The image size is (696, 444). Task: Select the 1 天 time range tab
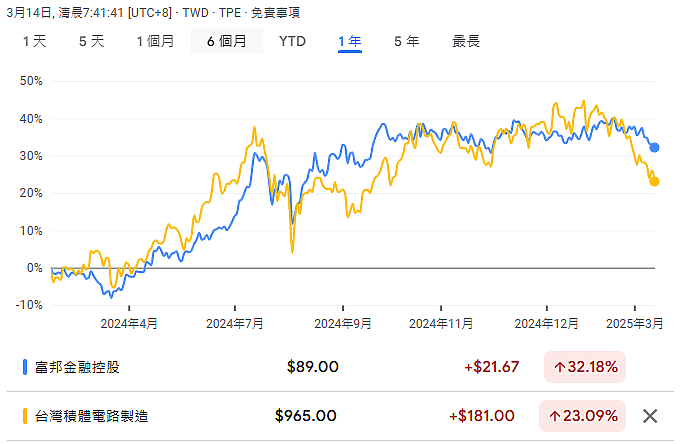tap(35, 41)
